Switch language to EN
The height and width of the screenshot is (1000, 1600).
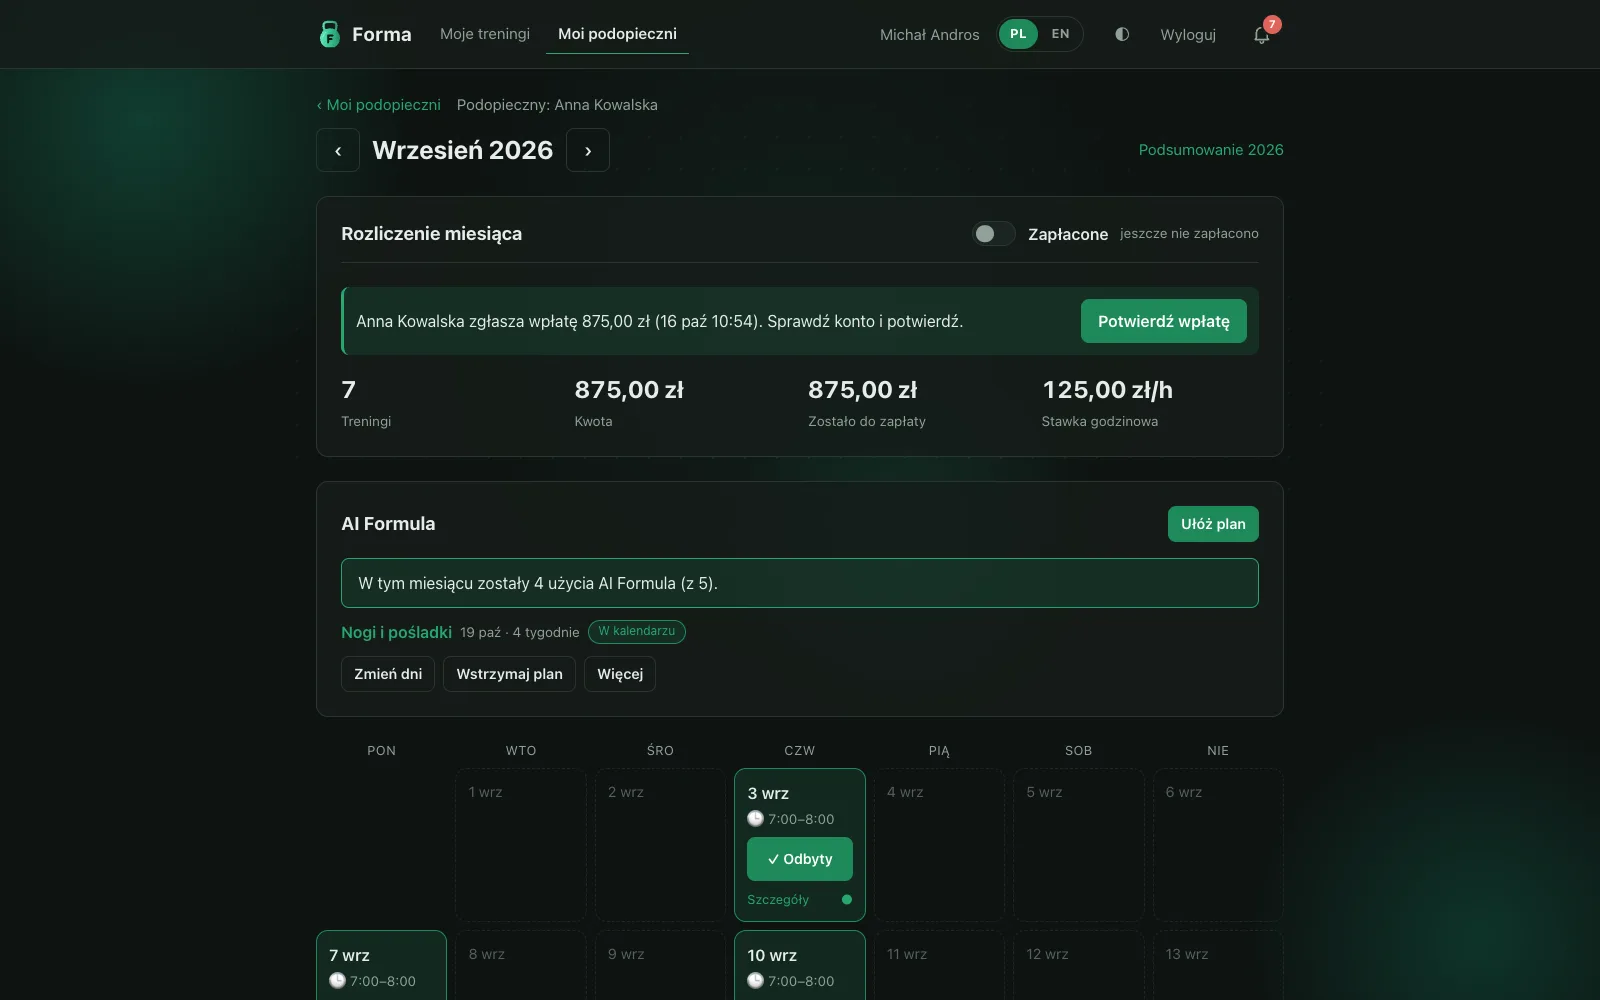(x=1061, y=34)
